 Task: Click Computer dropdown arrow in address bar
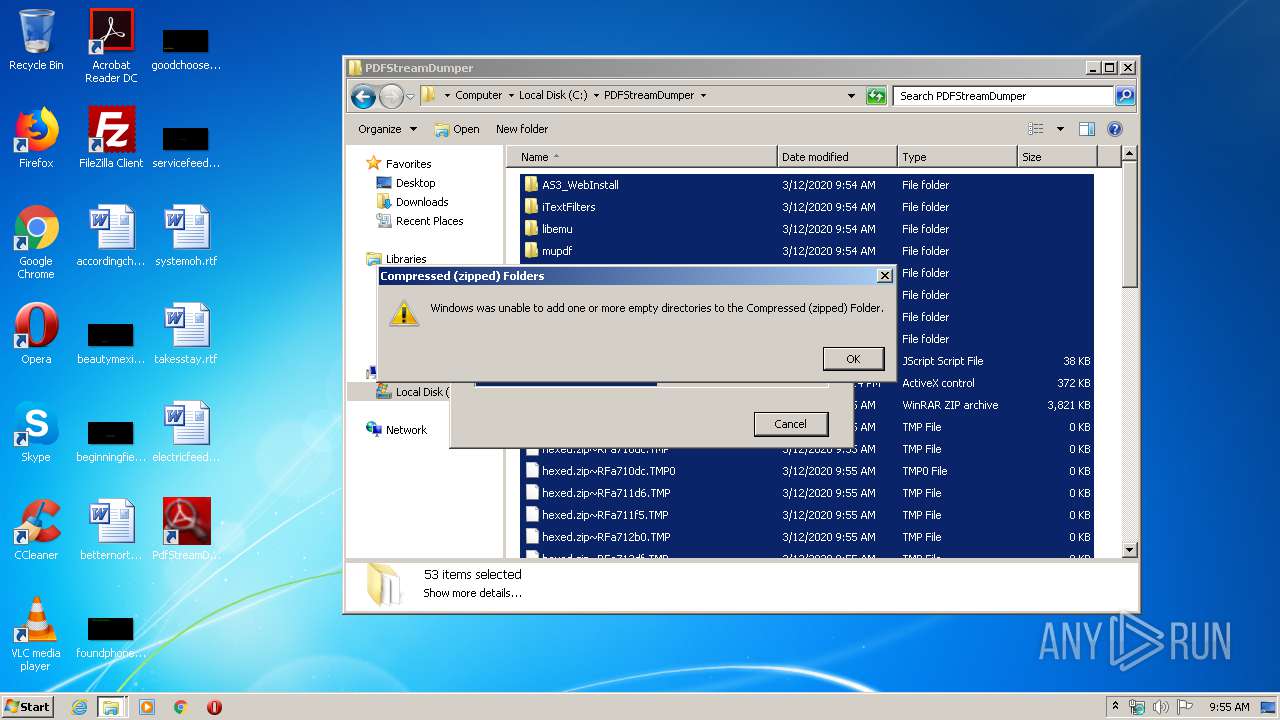[x=511, y=96]
